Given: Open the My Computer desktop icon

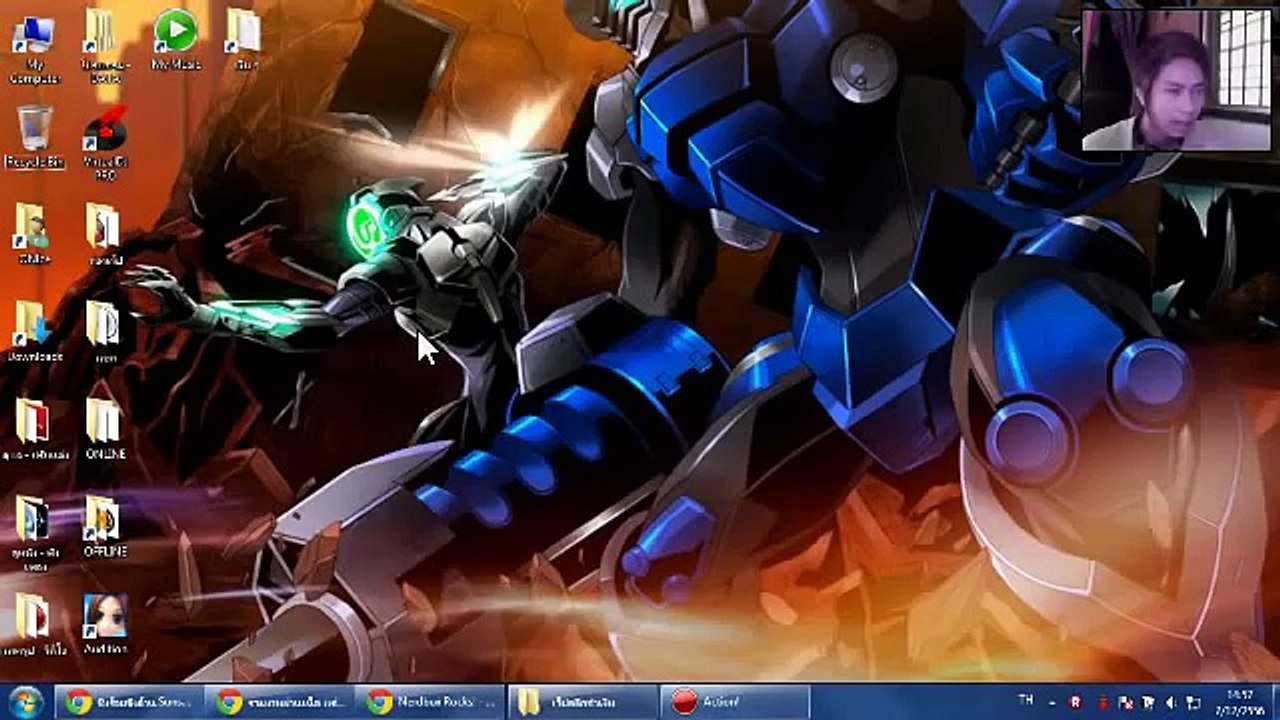Looking at the screenshot, I should pos(34,47).
